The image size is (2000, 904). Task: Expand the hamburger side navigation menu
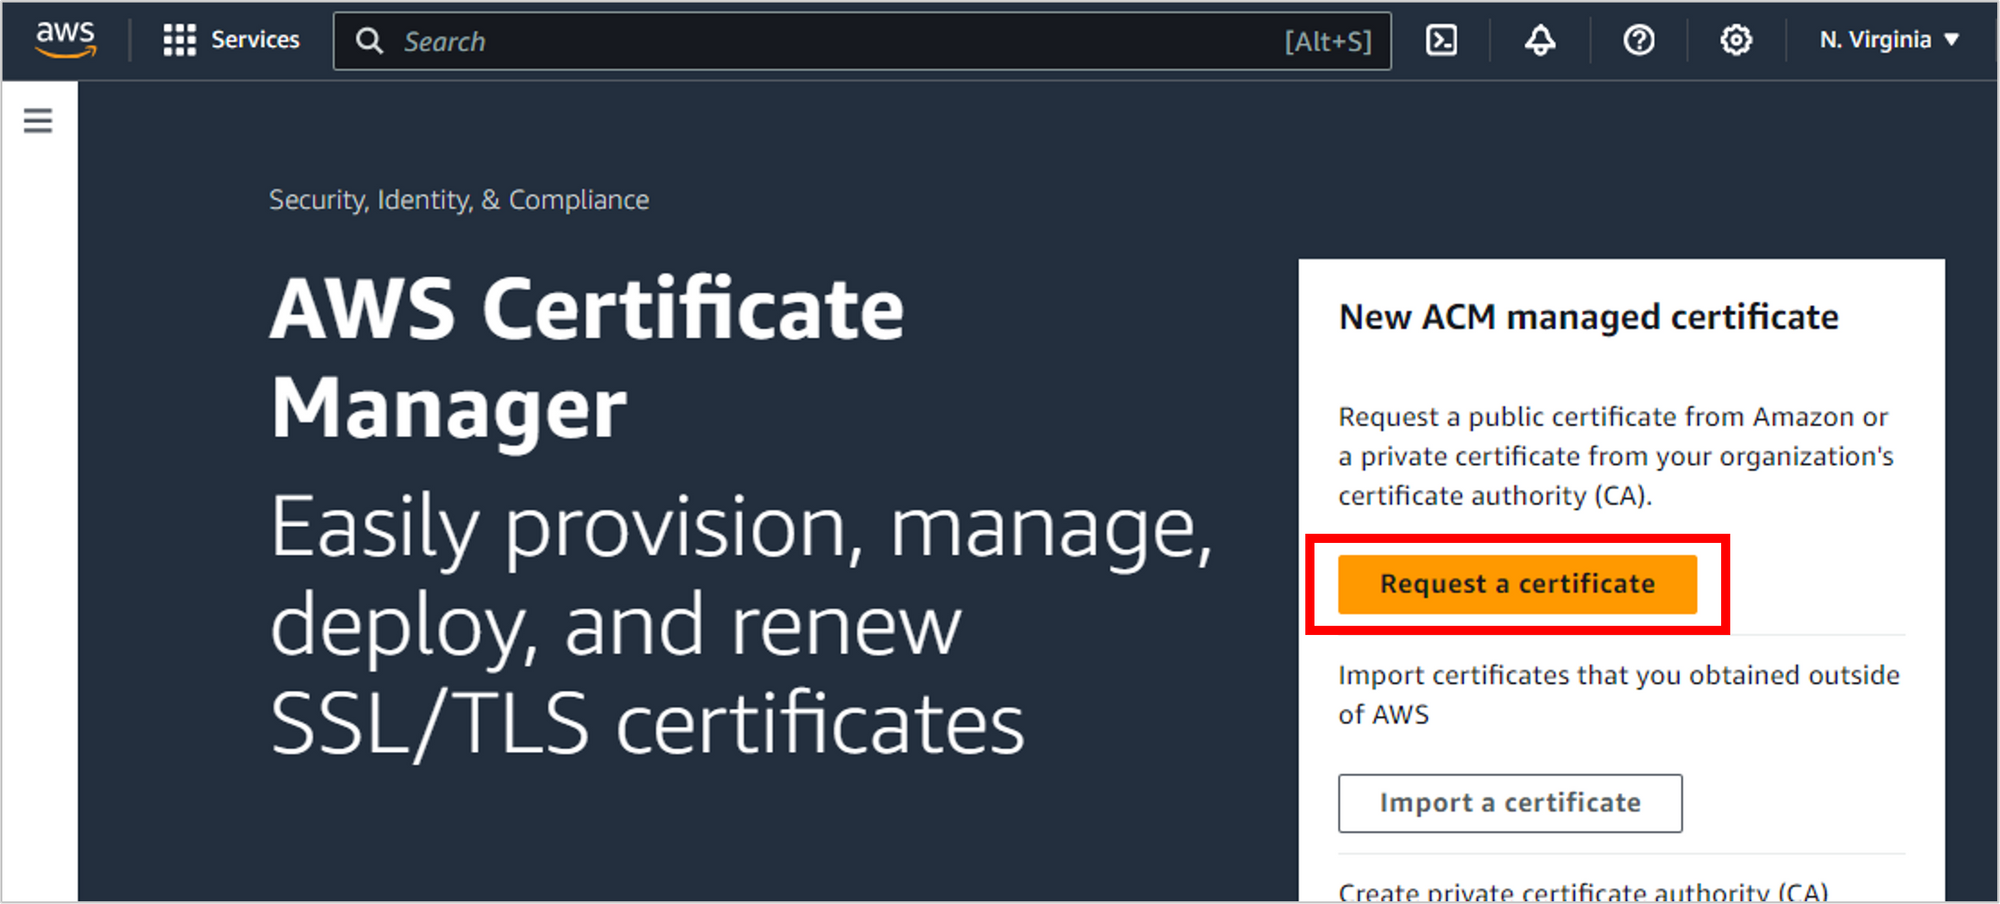click(x=38, y=121)
